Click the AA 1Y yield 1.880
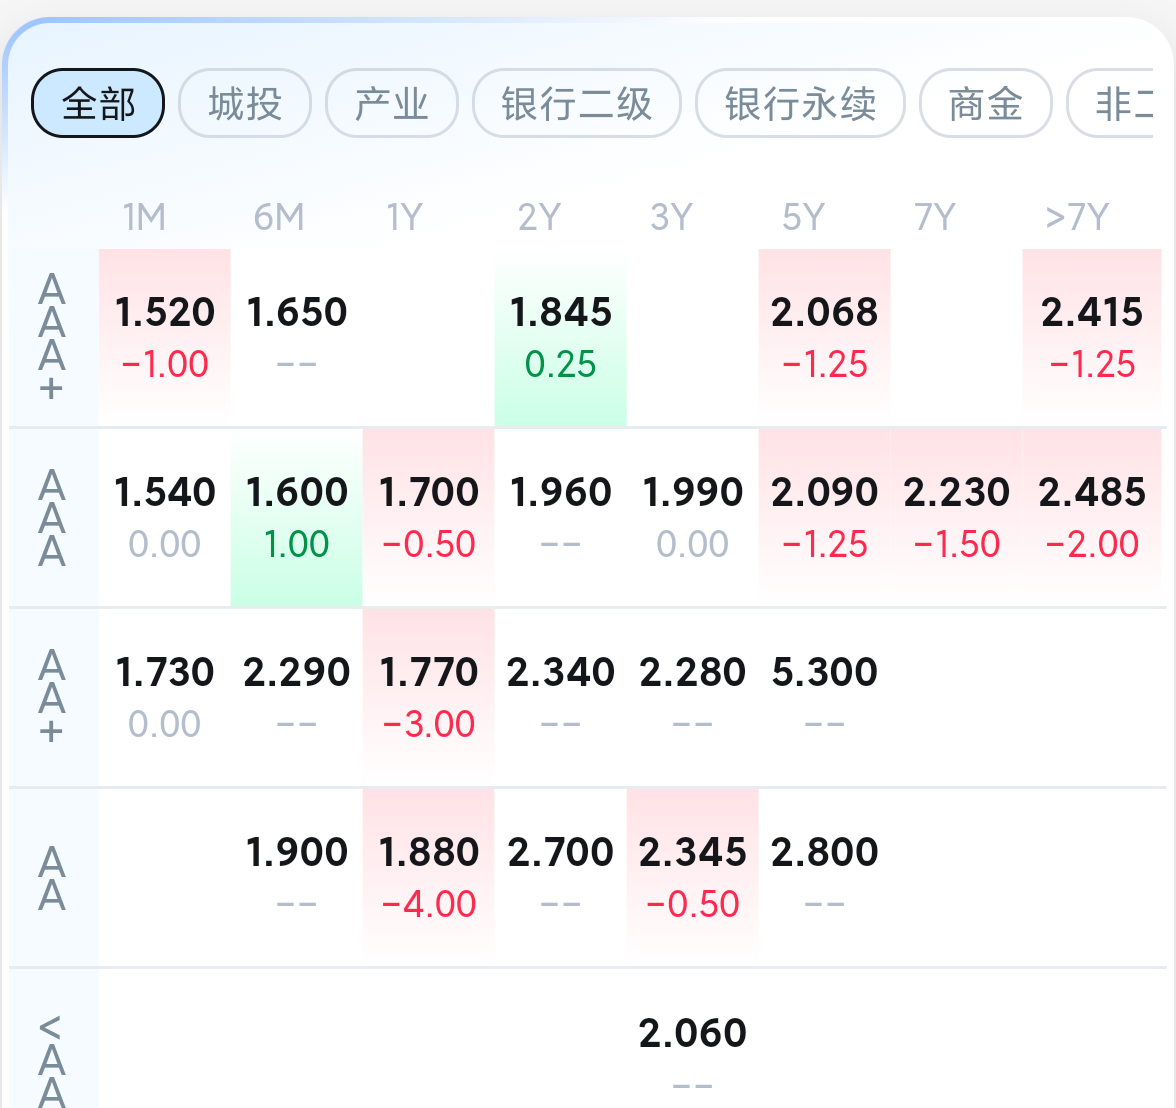Viewport: 1176px width, 1108px height. click(429, 876)
